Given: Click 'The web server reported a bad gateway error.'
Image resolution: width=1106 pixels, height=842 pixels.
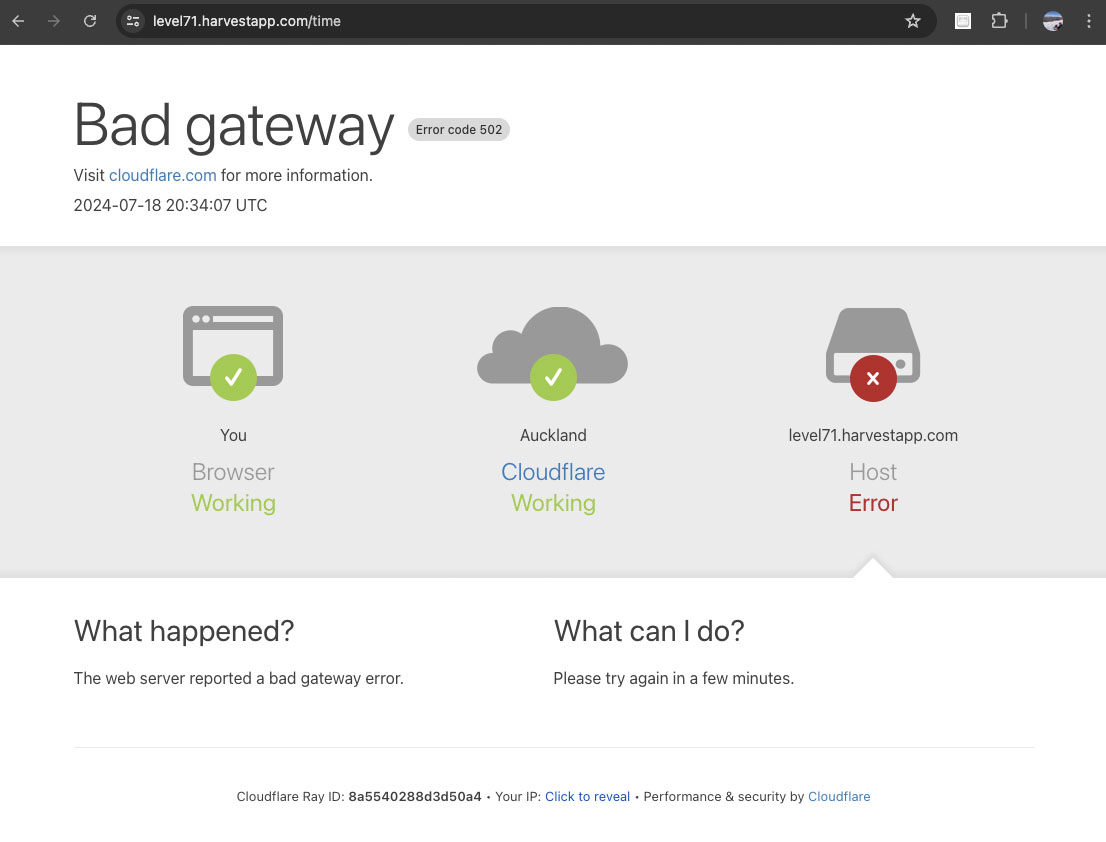Looking at the screenshot, I should coord(238,678).
